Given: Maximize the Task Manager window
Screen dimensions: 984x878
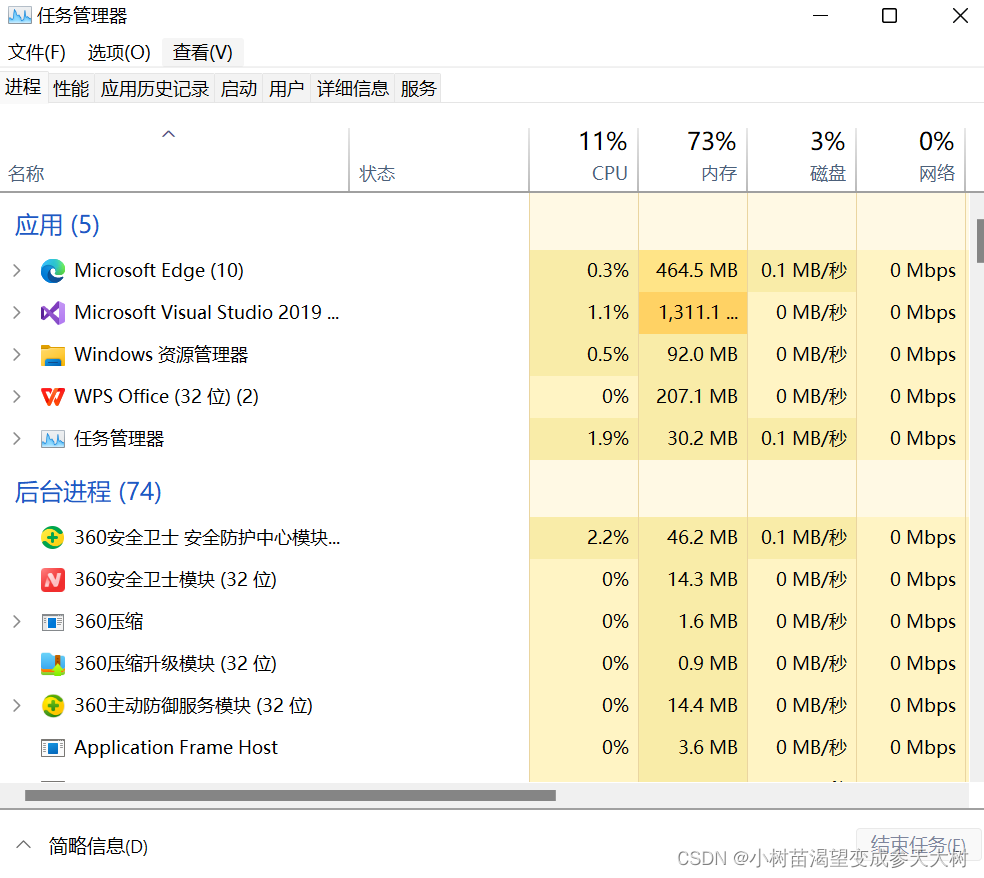Looking at the screenshot, I should tap(889, 16).
